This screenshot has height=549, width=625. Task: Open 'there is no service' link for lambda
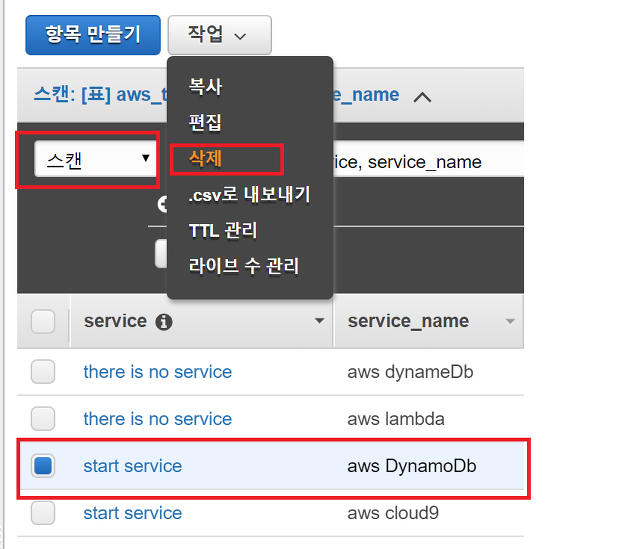158,419
